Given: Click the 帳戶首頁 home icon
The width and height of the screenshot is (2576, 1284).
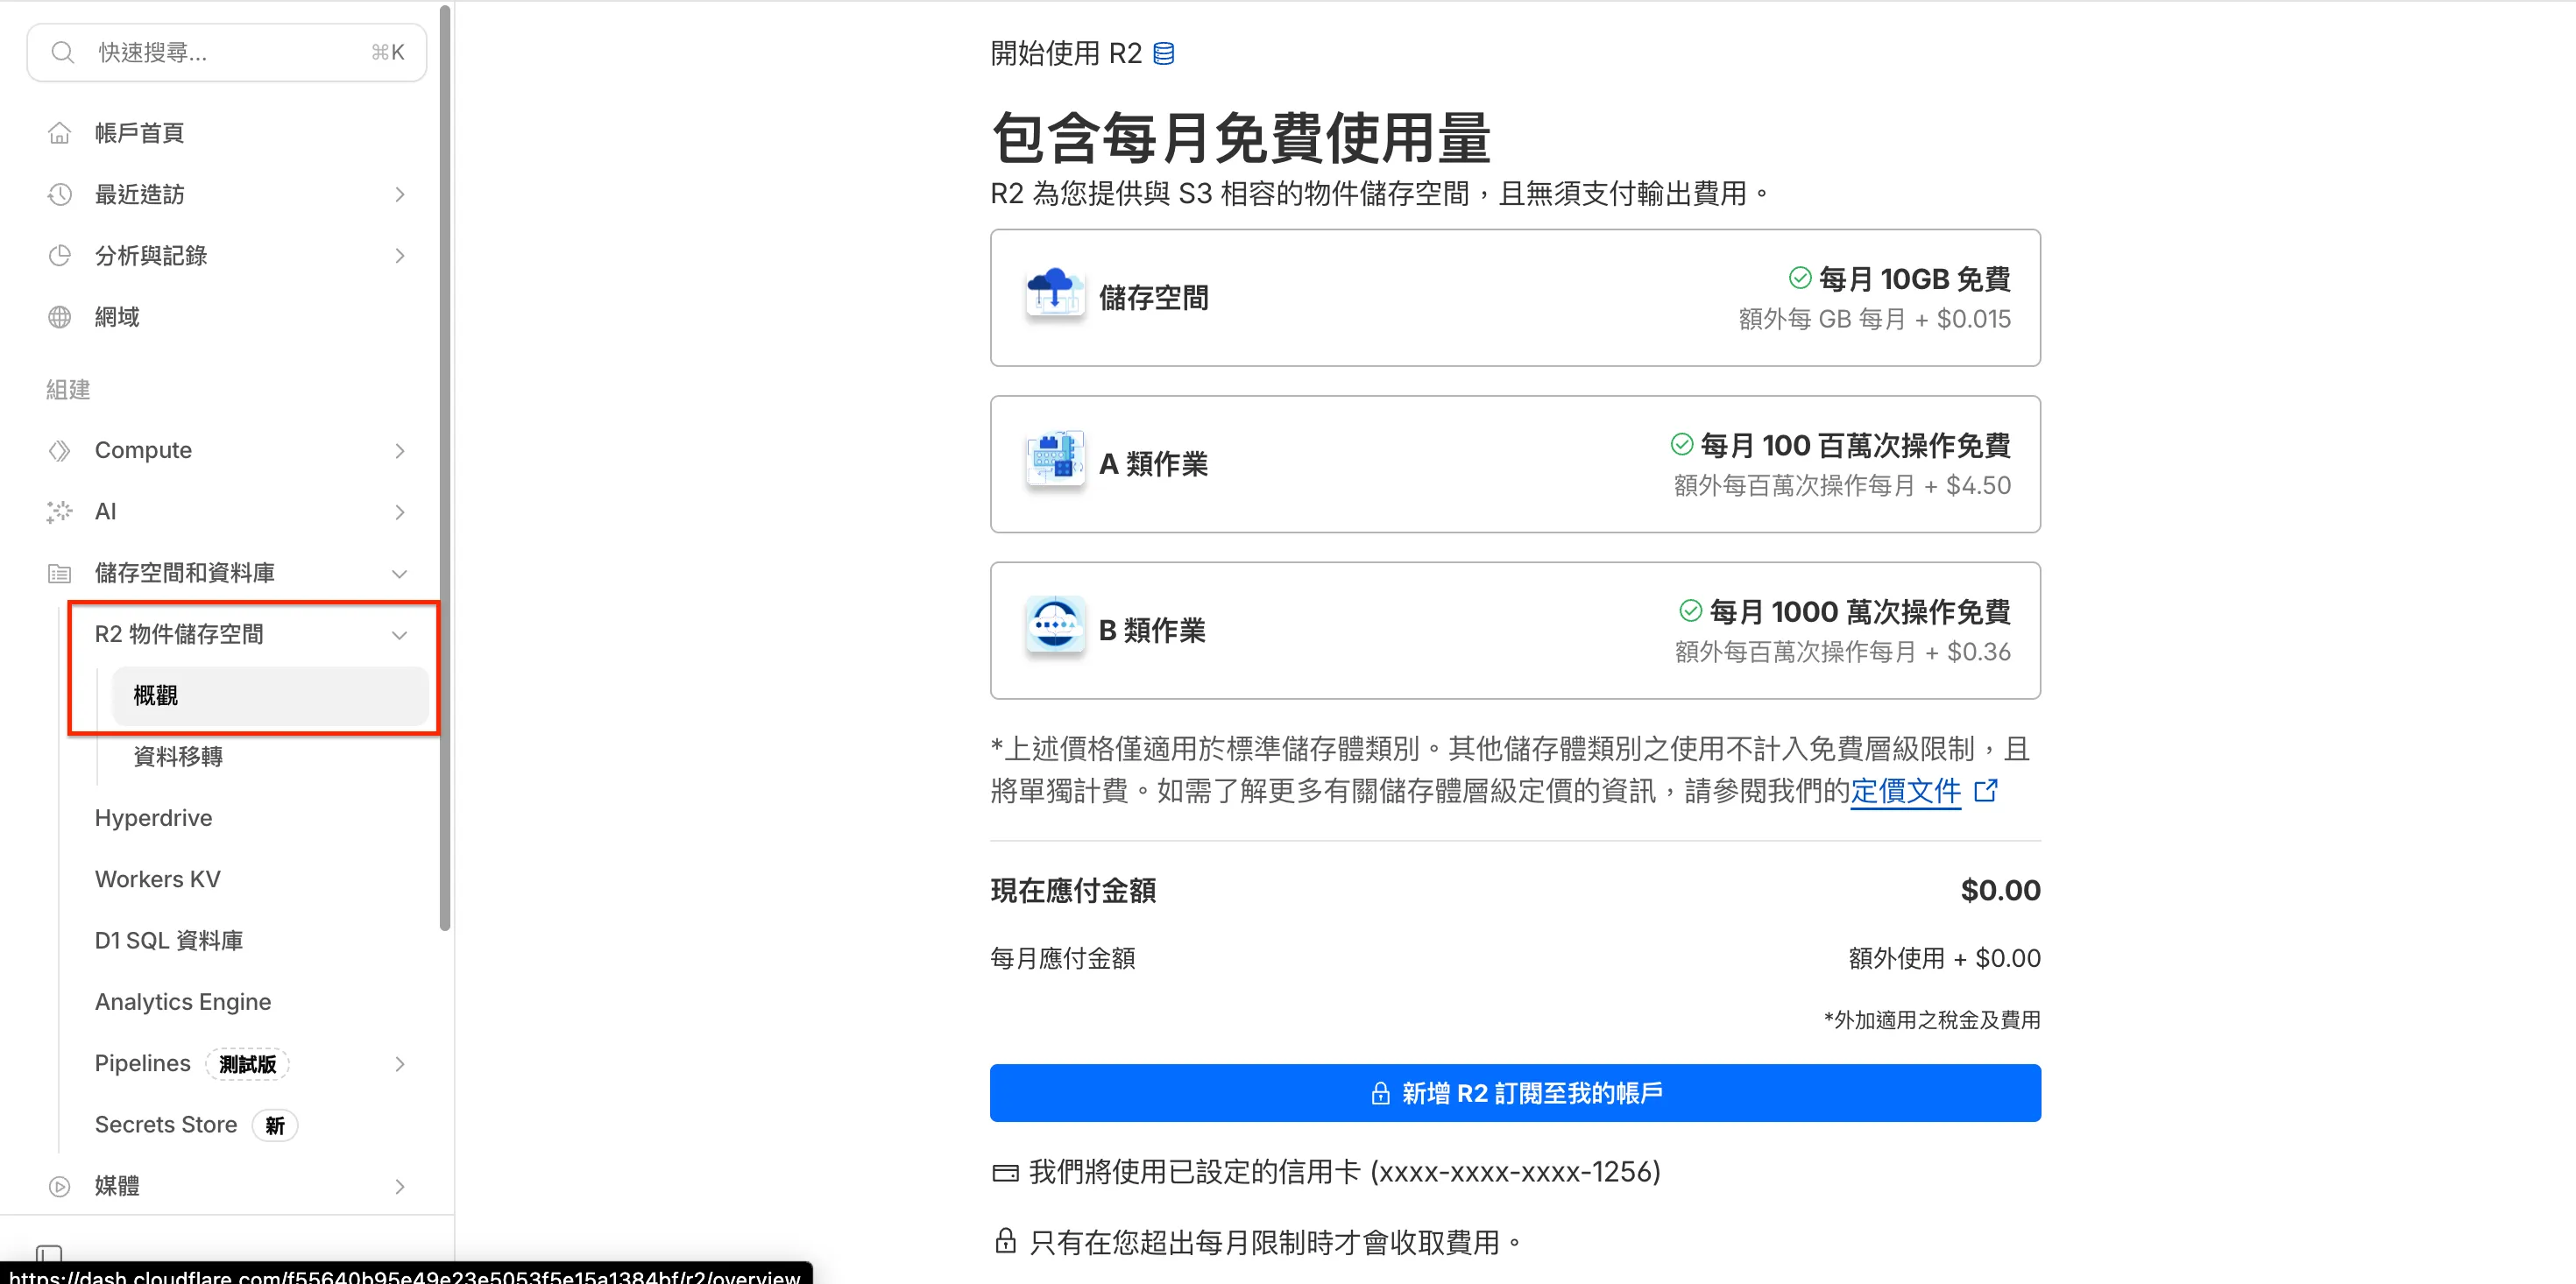Looking at the screenshot, I should pos(59,133).
